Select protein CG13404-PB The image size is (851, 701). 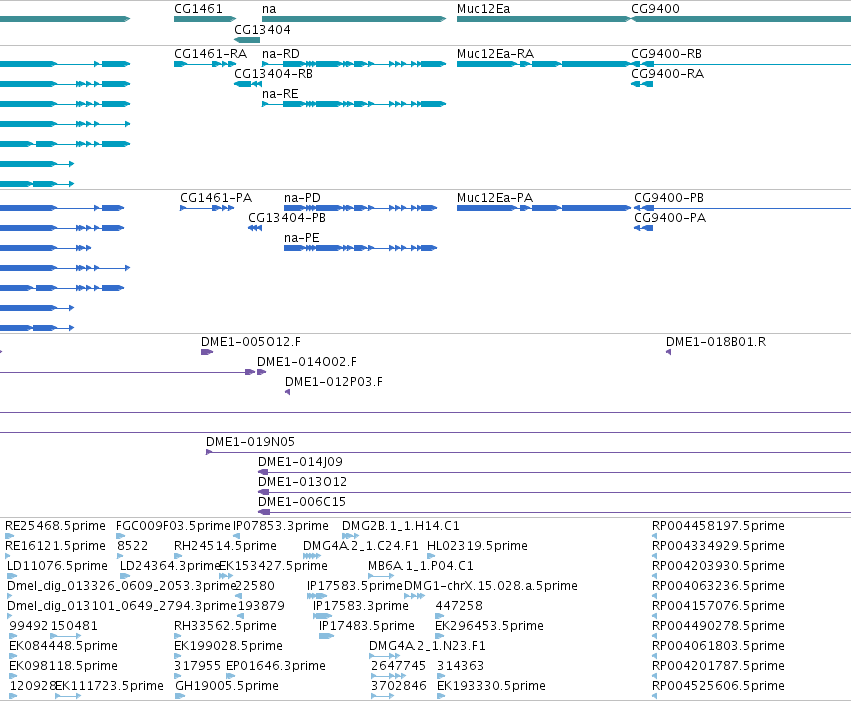(287, 218)
